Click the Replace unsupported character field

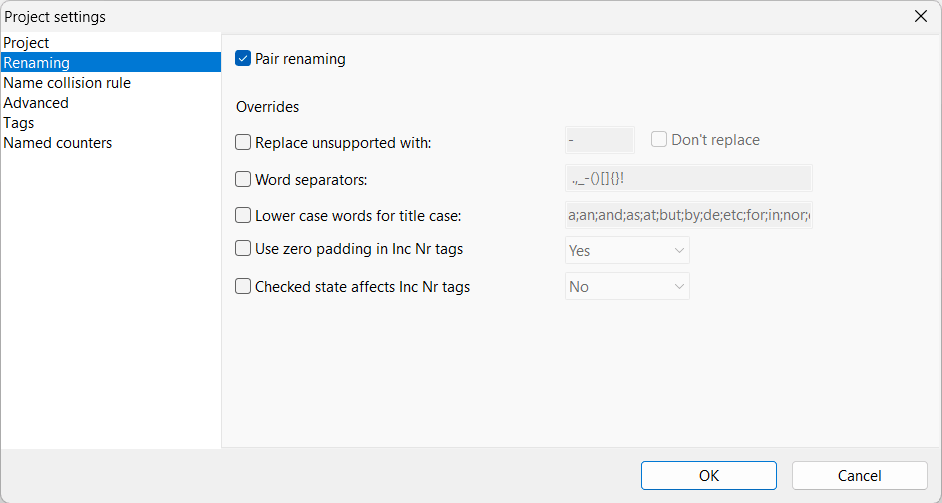click(600, 140)
